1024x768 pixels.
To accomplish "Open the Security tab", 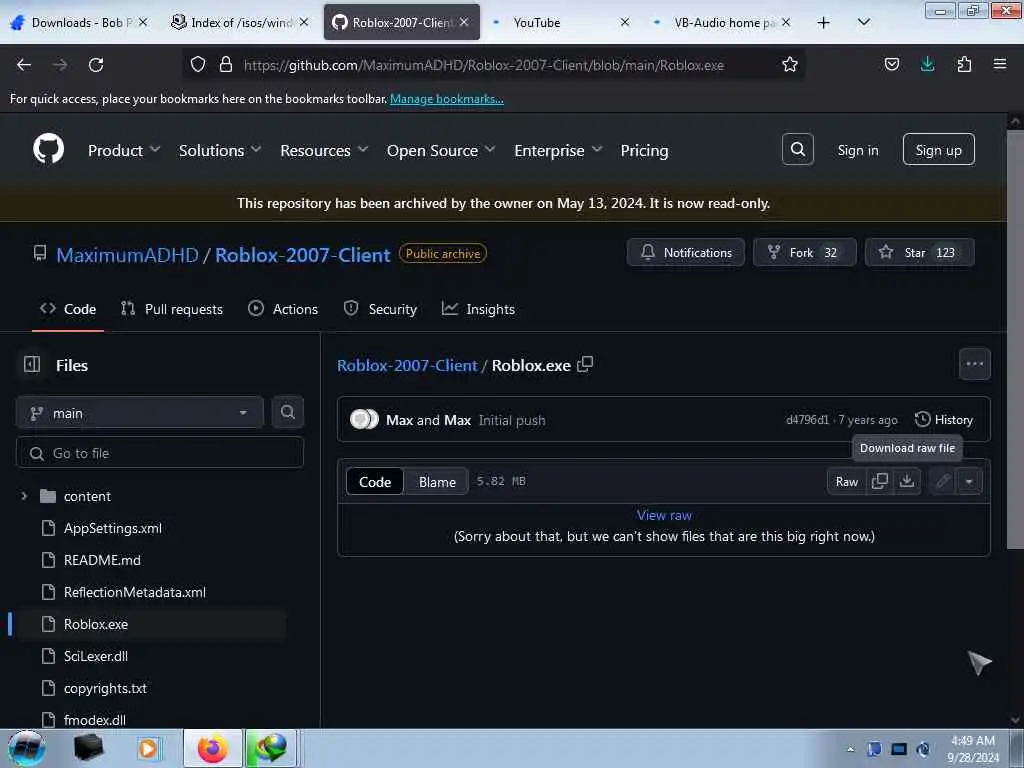I will (380, 309).
